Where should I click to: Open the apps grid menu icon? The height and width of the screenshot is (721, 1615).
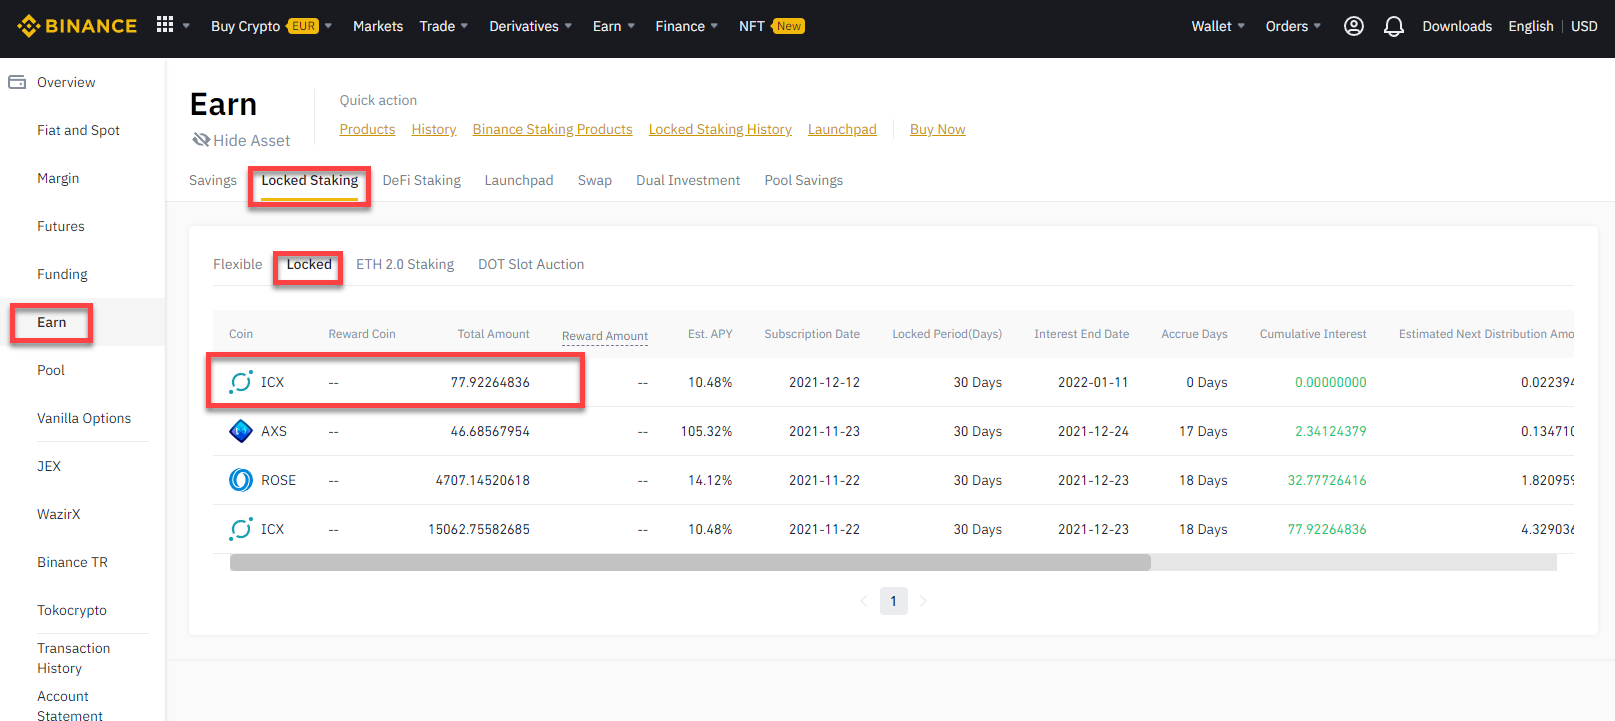[x=165, y=24]
